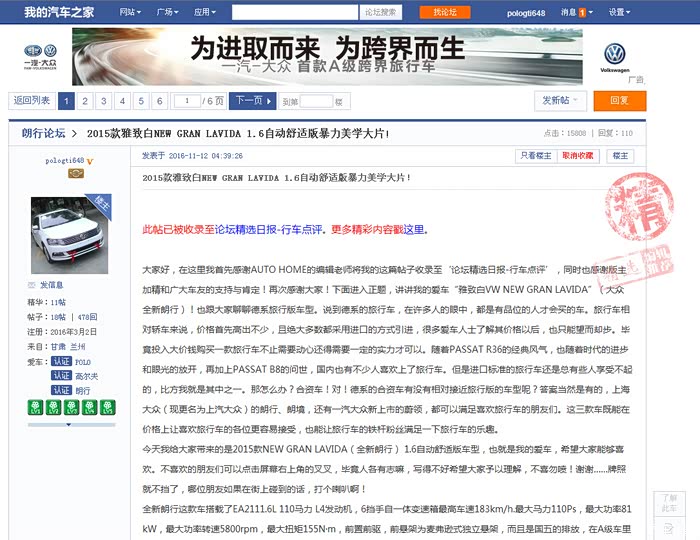Open the 设置 settings dropdown
Image resolution: width=700 pixels, height=540 pixels.
point(620,12)
